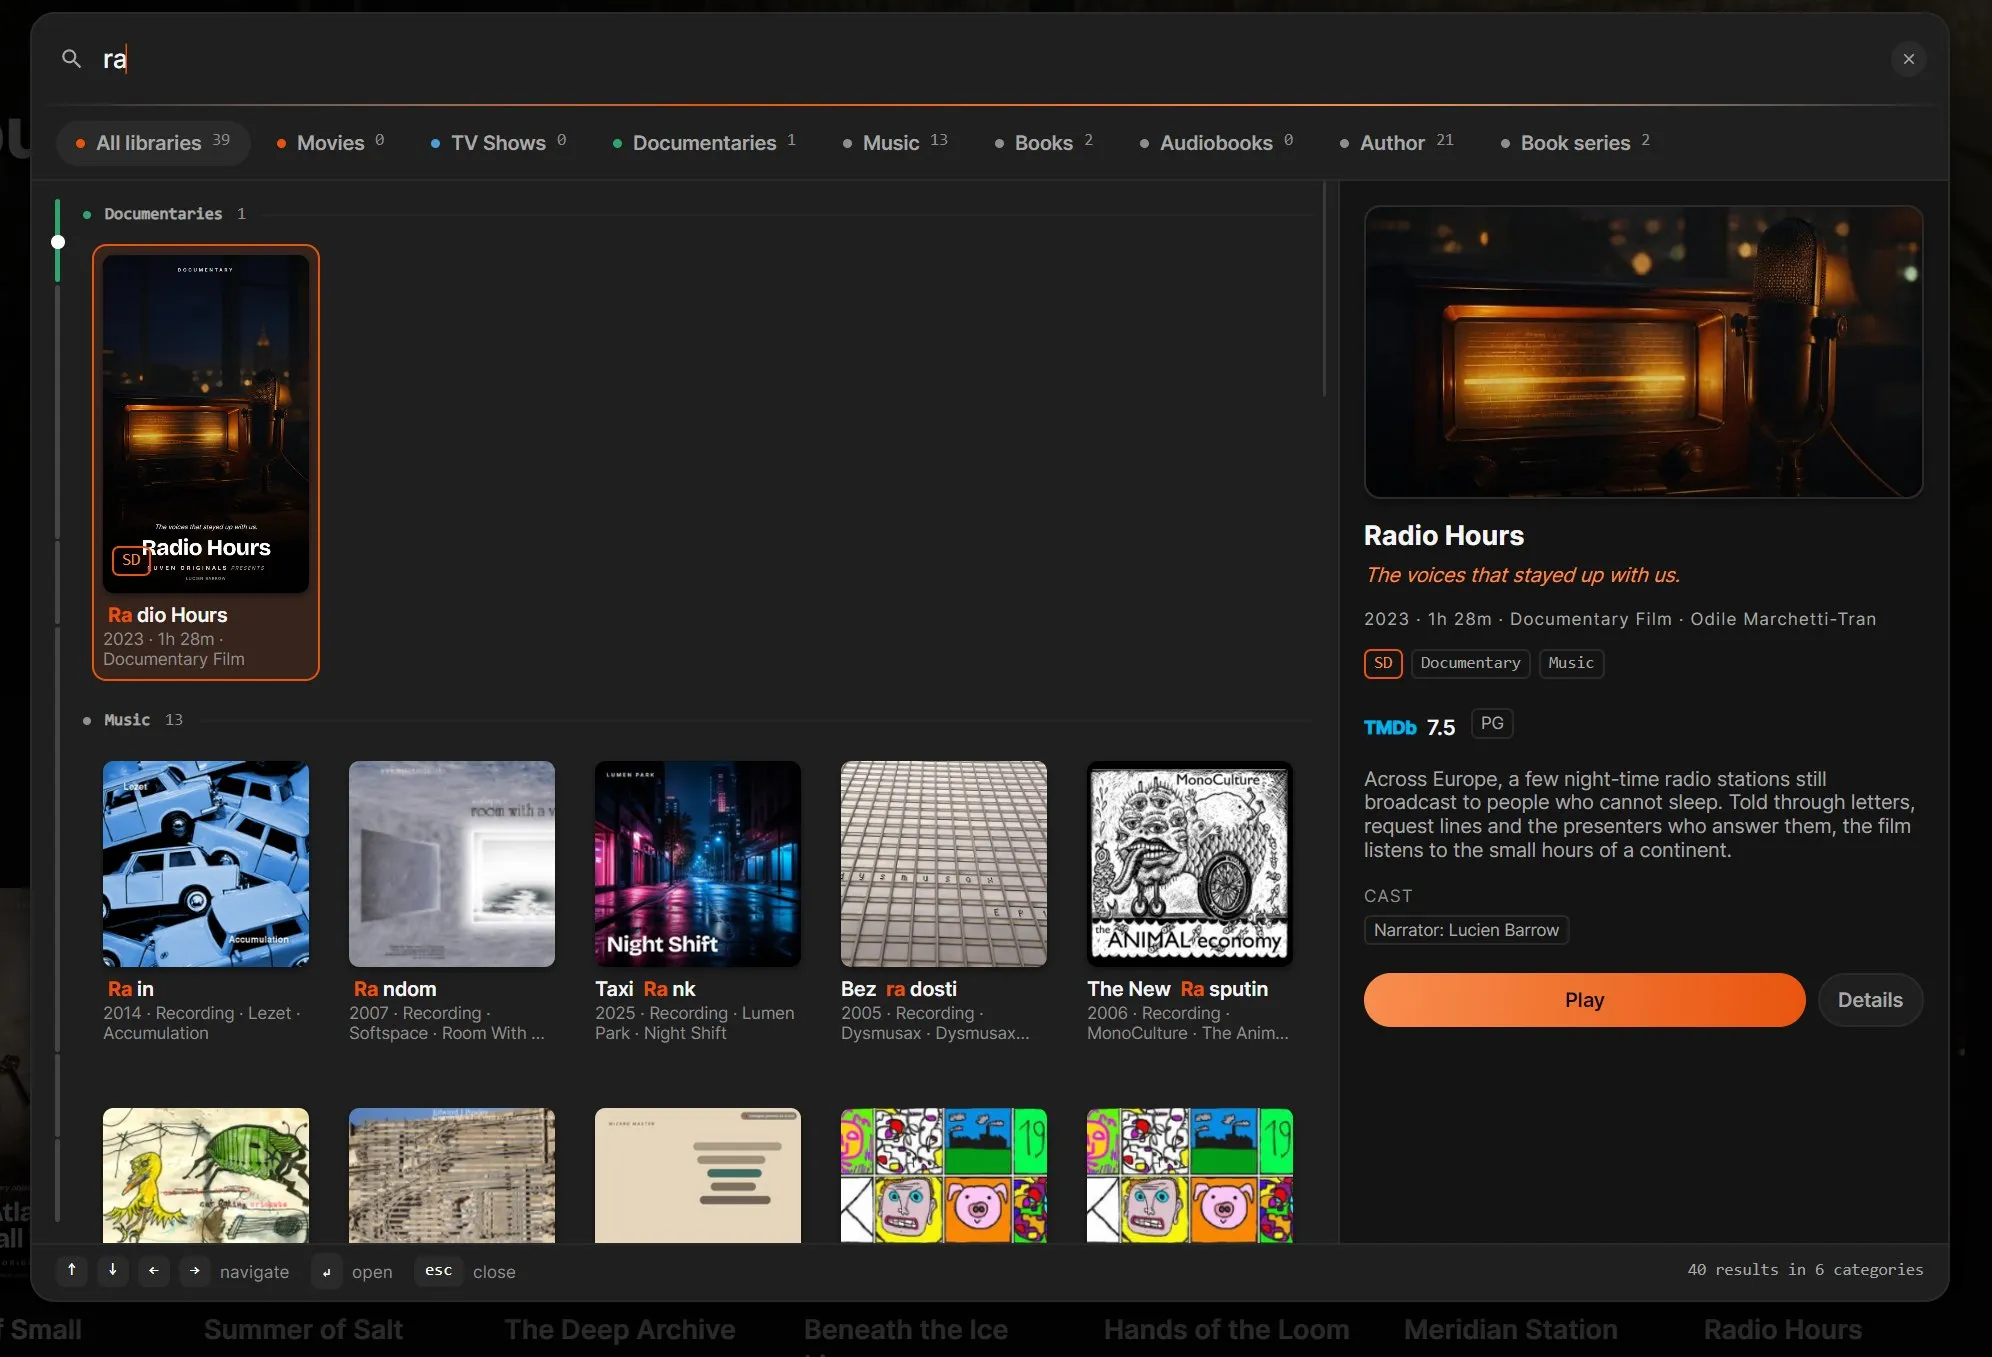The image size is (1992, 1357).
Task: Click the SD quality tag in details
Action: (1383, 663)
